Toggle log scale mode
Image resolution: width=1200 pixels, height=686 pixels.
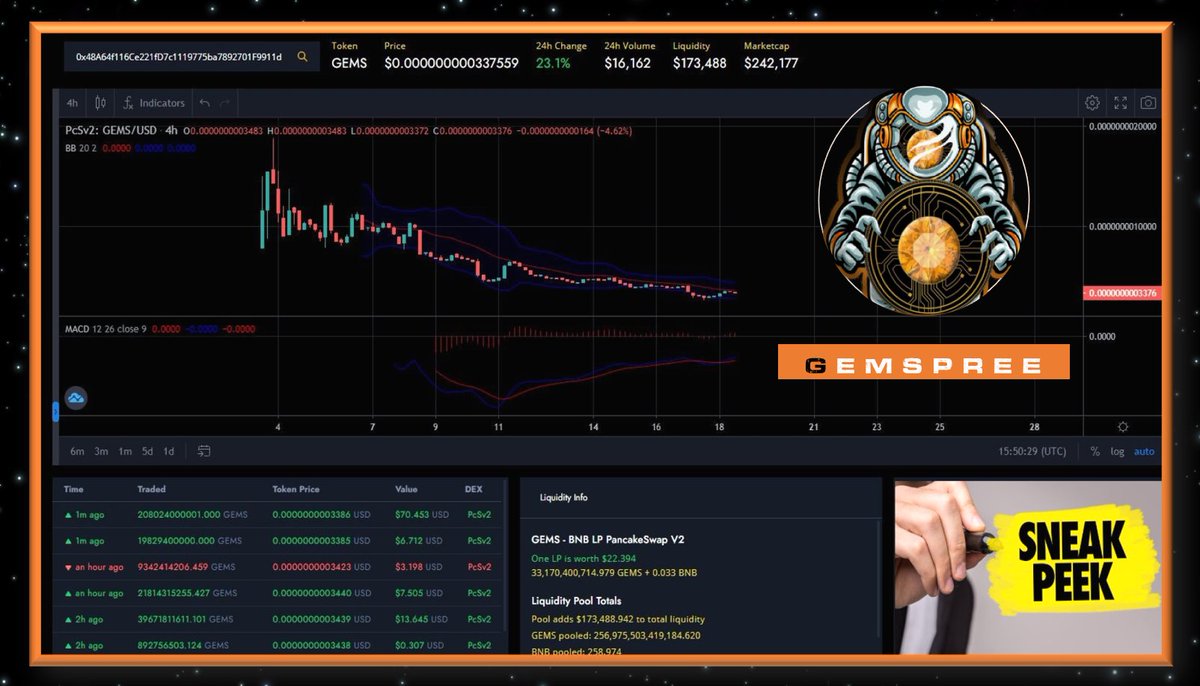point(1117,451)
